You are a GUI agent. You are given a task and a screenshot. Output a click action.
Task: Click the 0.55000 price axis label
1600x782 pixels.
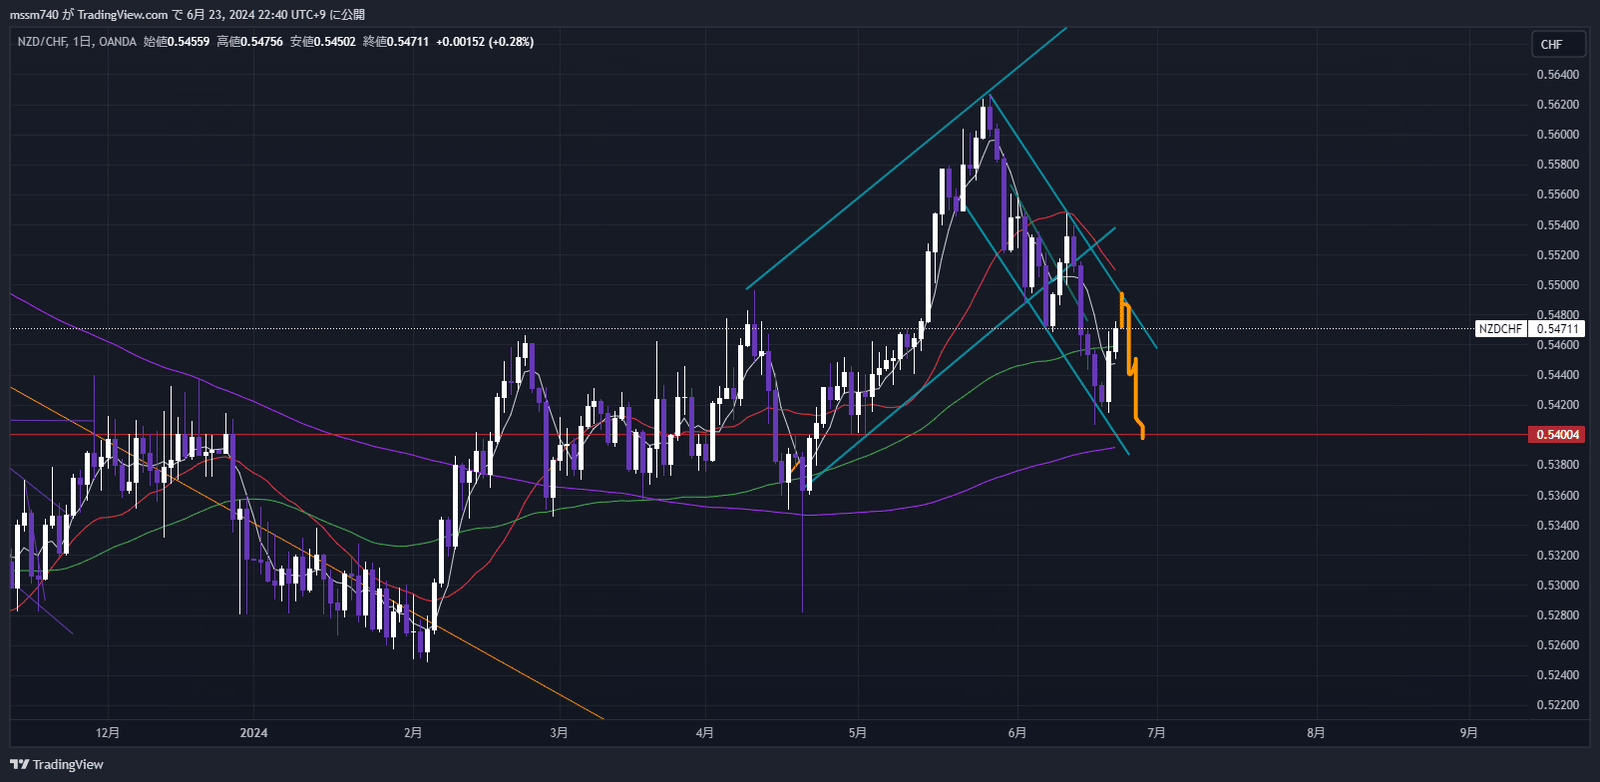tap(1557, 285)
